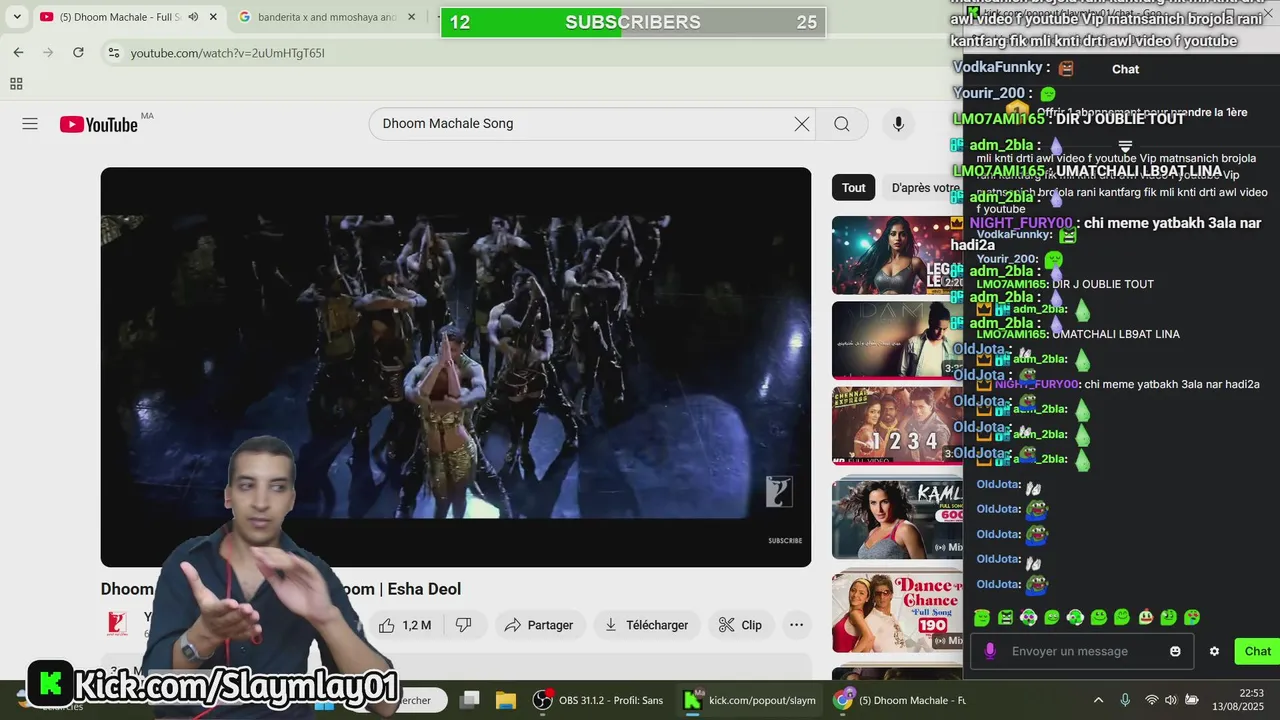Open tab search dropdown arrow
This screenshot has height=720, width=1280.
tap(17, 17)
